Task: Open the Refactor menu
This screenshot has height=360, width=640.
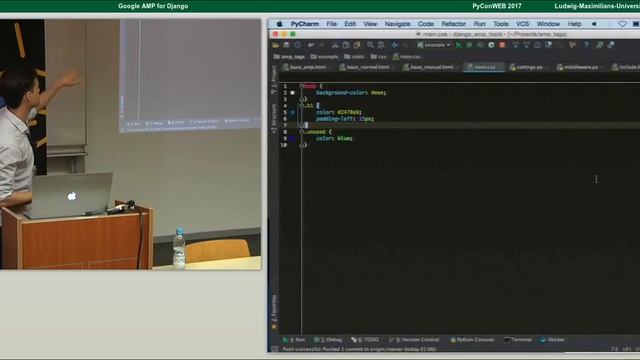Action: [x=453, y=24]
